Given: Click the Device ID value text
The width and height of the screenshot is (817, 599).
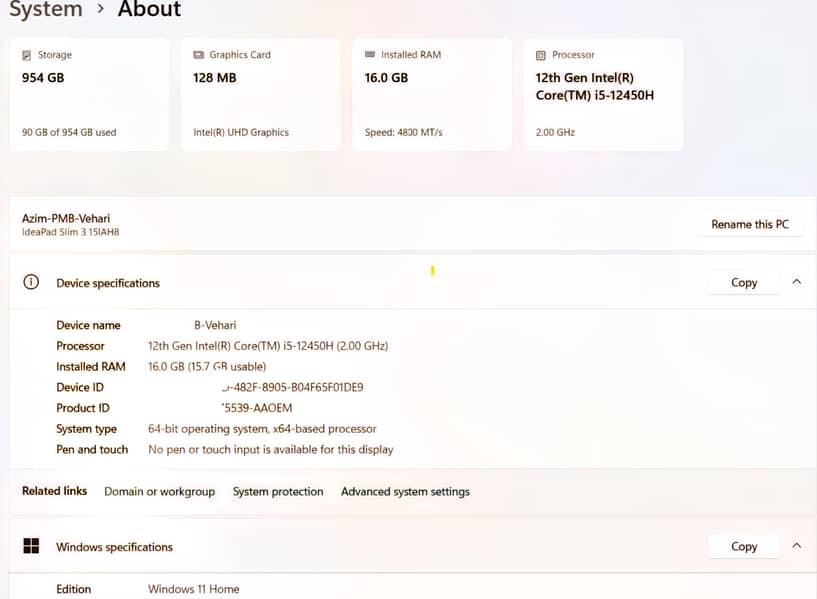Looking at the screenshot, I should (x=292, y=387).
